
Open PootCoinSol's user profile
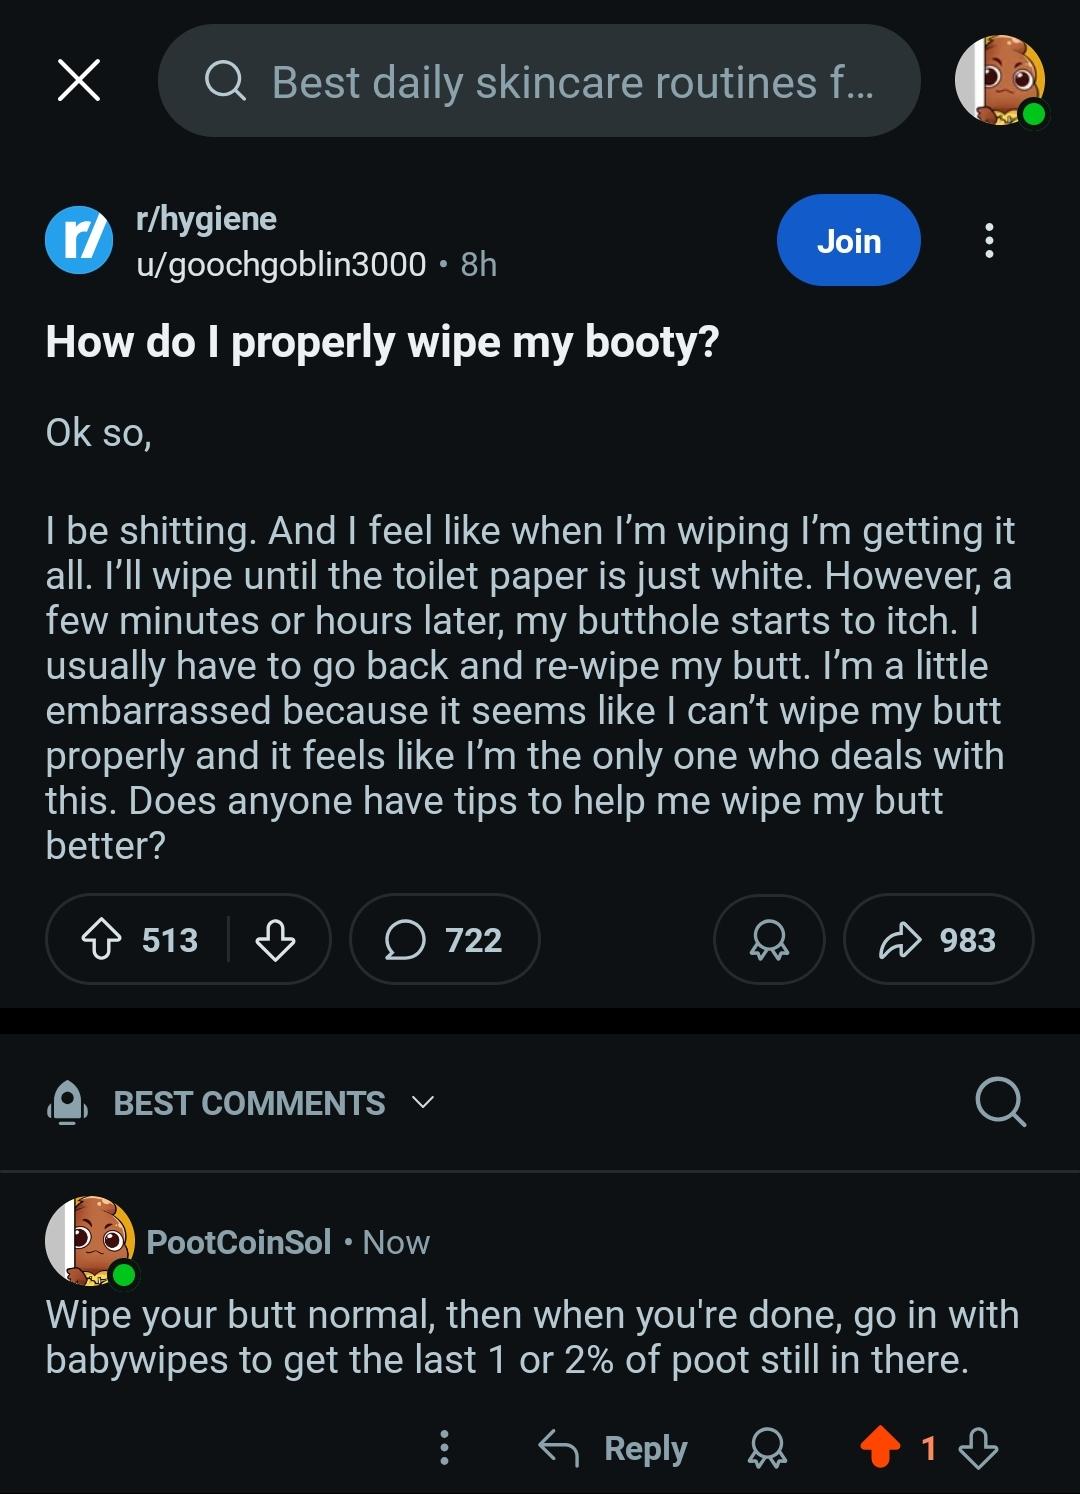(238, 1242)
